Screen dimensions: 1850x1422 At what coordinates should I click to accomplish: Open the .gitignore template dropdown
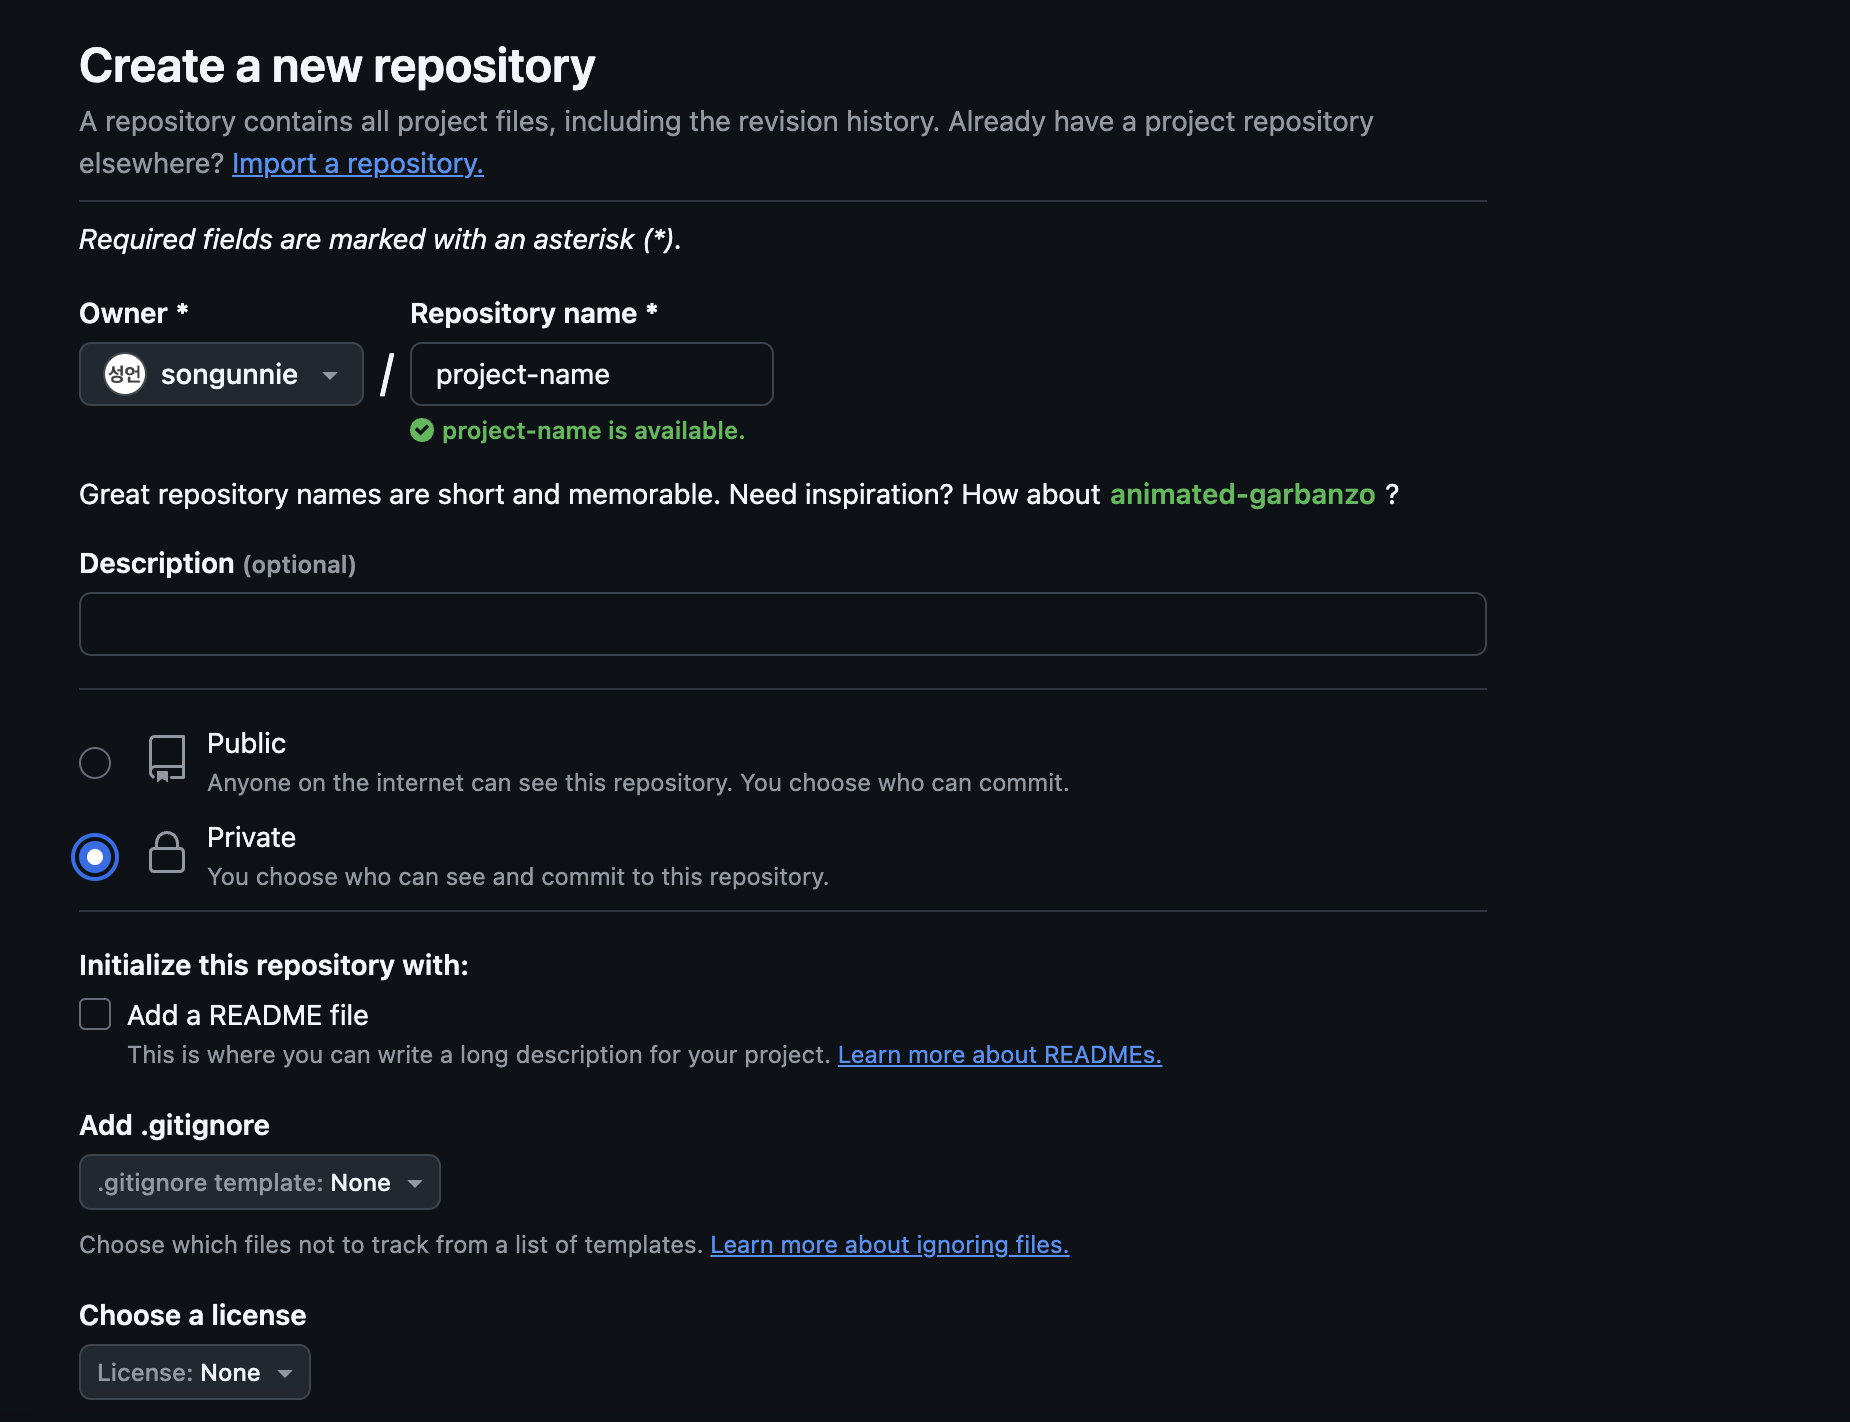pyautogui.click(x=259, y=1182)
